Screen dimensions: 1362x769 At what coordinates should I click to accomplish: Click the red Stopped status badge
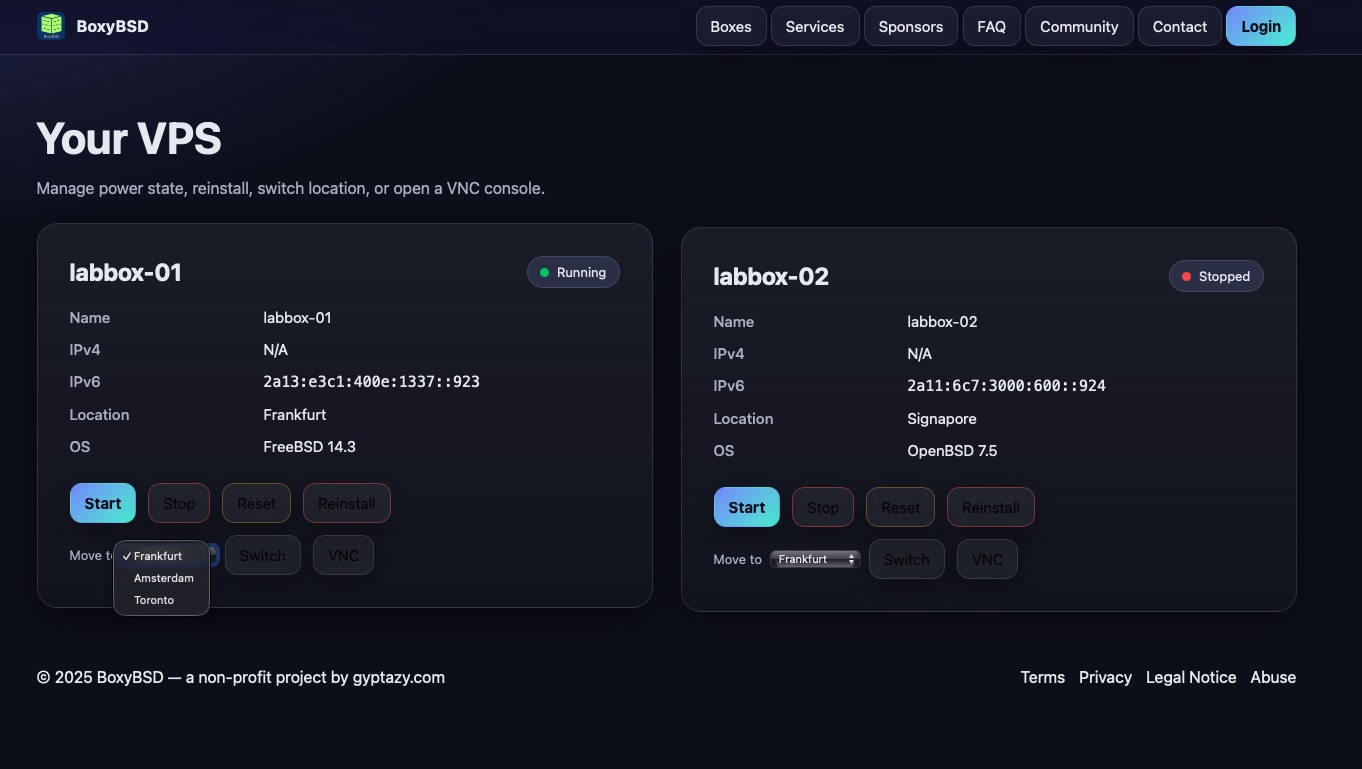tap(1215, 276)
